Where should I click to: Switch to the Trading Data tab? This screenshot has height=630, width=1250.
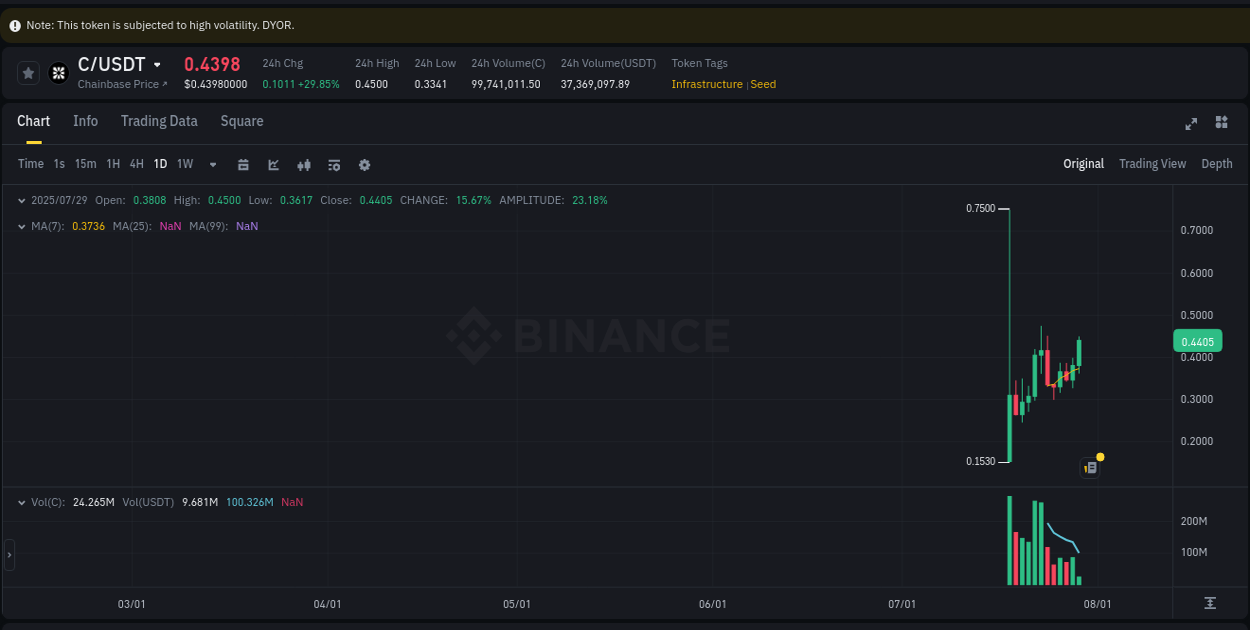[159, 121]
